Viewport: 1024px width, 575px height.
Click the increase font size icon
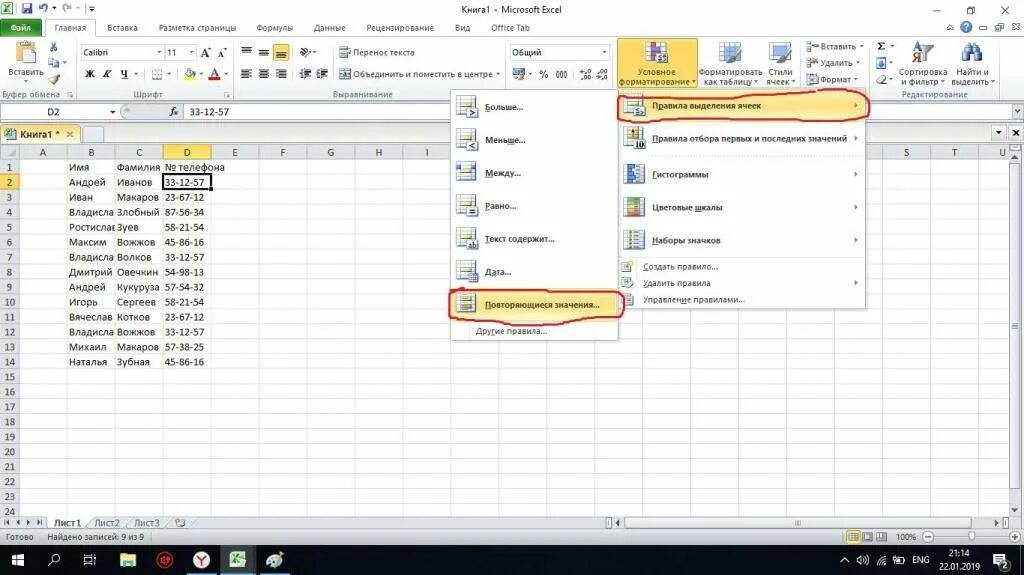coord(206,52)
